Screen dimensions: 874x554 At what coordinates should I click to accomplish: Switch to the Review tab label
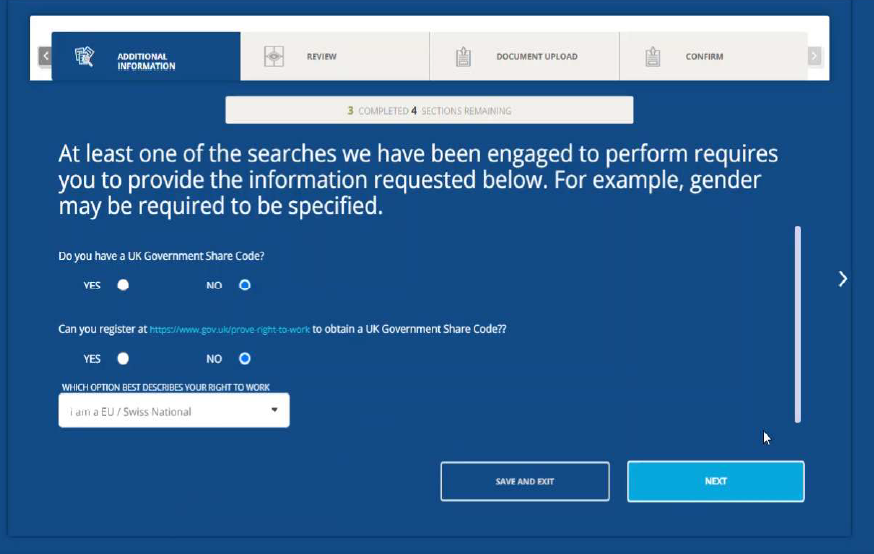[x=322, y=57]
